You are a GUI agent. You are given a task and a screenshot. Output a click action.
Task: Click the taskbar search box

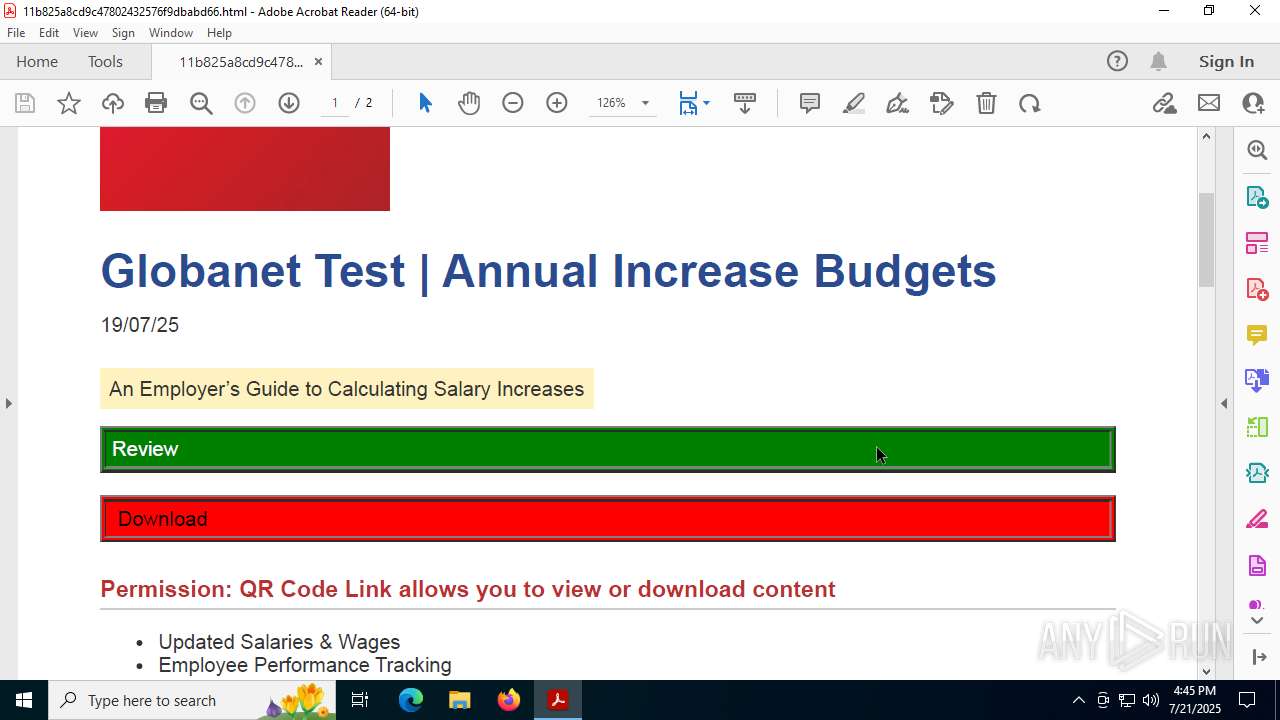(192, 700)
